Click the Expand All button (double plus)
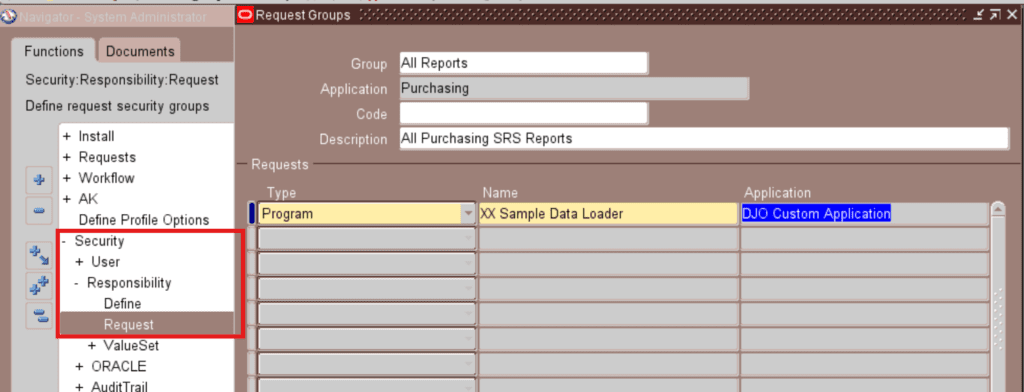The height and width of the screenshot is (392, 1024). coord(39,286)
